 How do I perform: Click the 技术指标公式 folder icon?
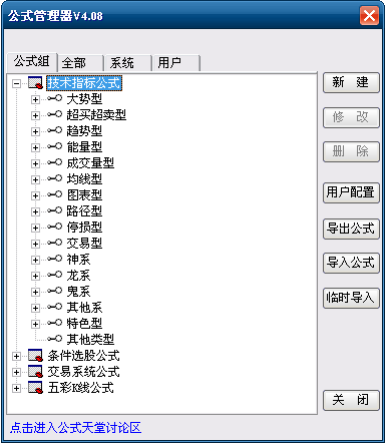click(x=35, y=83)
